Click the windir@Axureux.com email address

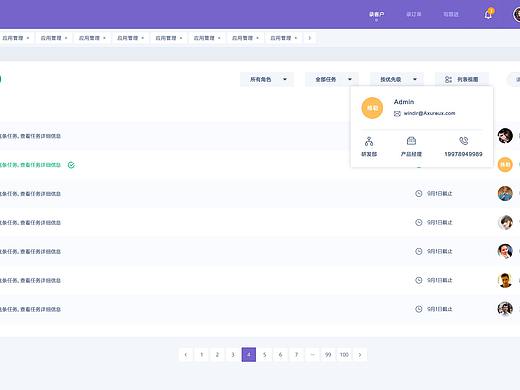429,113
